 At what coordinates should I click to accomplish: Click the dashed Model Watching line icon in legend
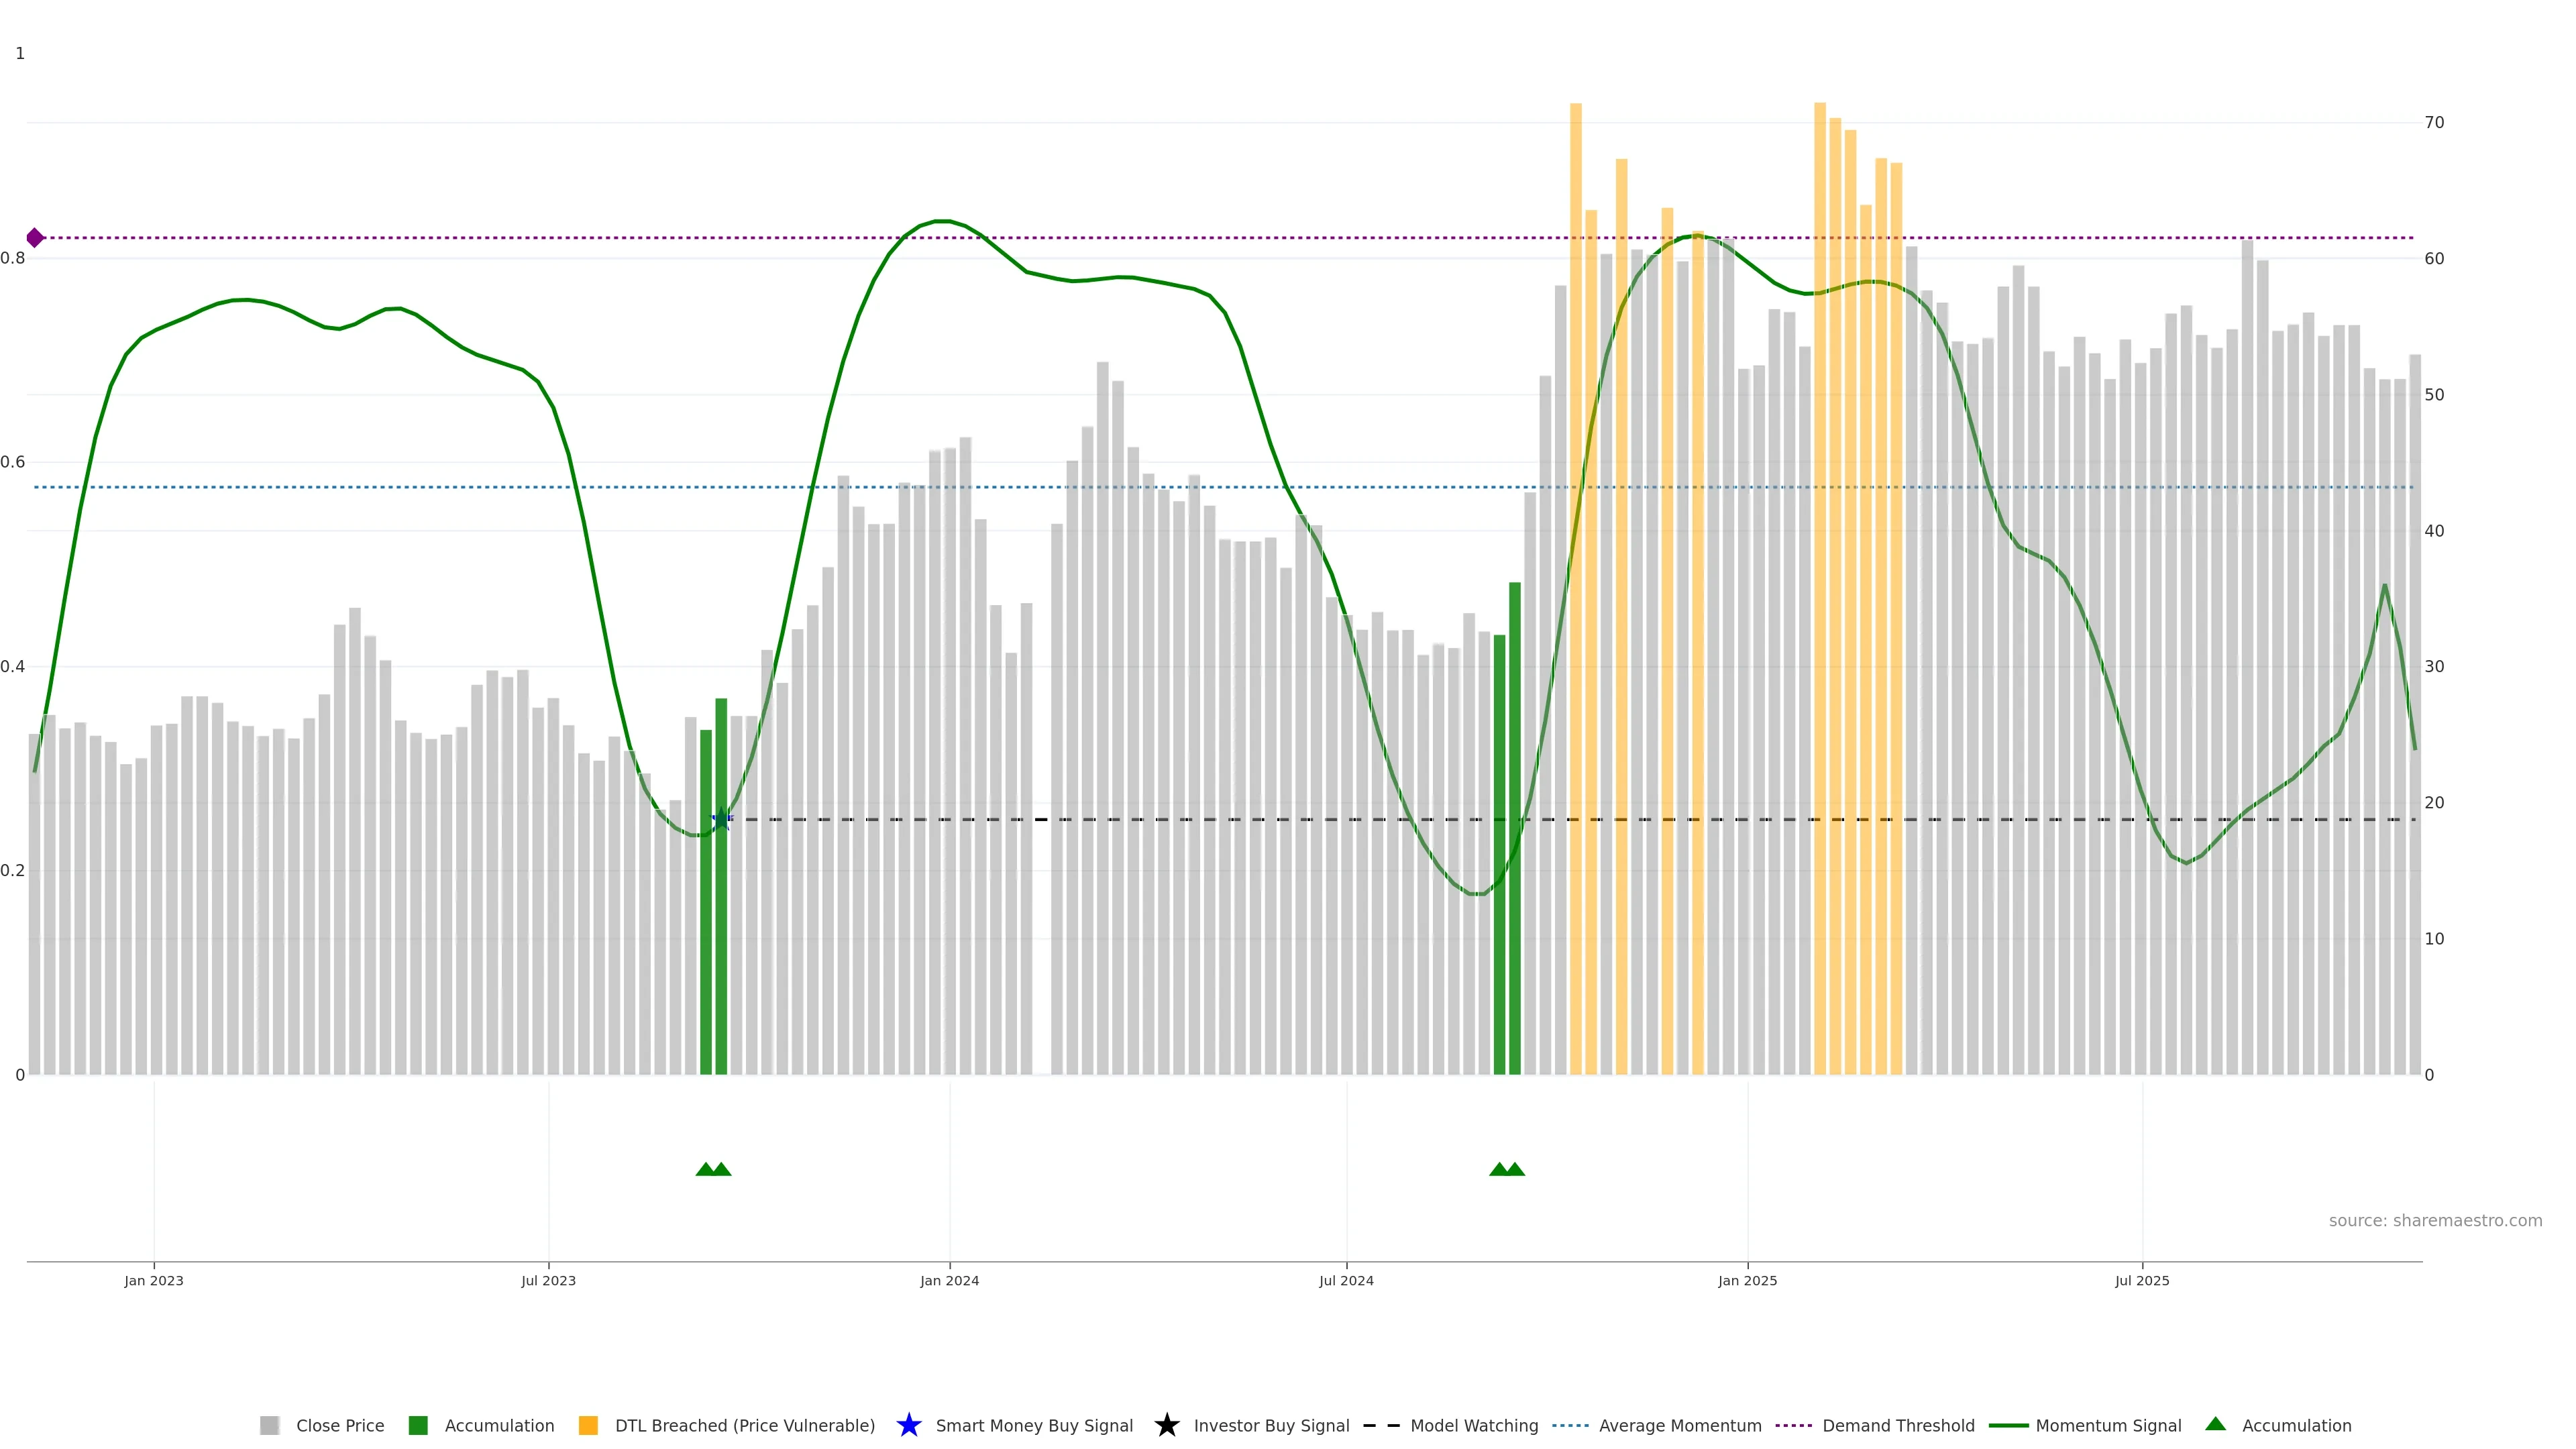1381,1426
